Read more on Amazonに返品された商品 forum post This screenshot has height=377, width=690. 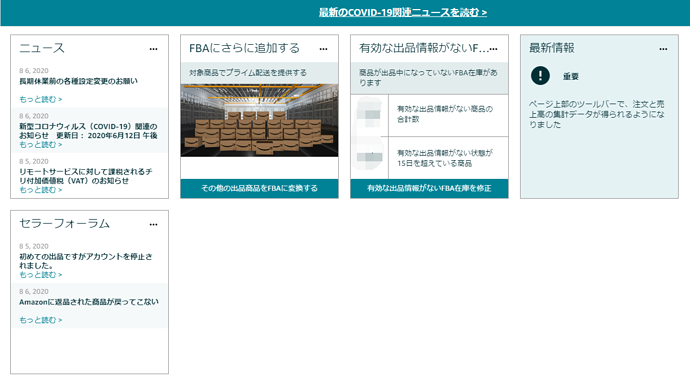pyautogui.click(x=40, y=320)
